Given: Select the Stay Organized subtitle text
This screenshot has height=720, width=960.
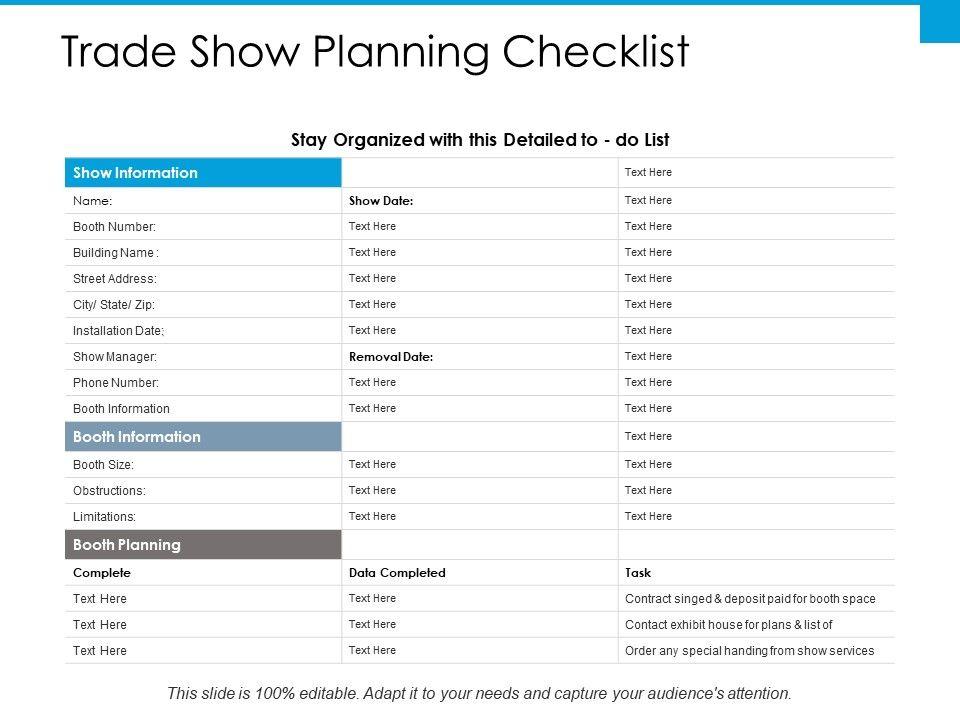Looking at the screenshot, I should [480, 140].
